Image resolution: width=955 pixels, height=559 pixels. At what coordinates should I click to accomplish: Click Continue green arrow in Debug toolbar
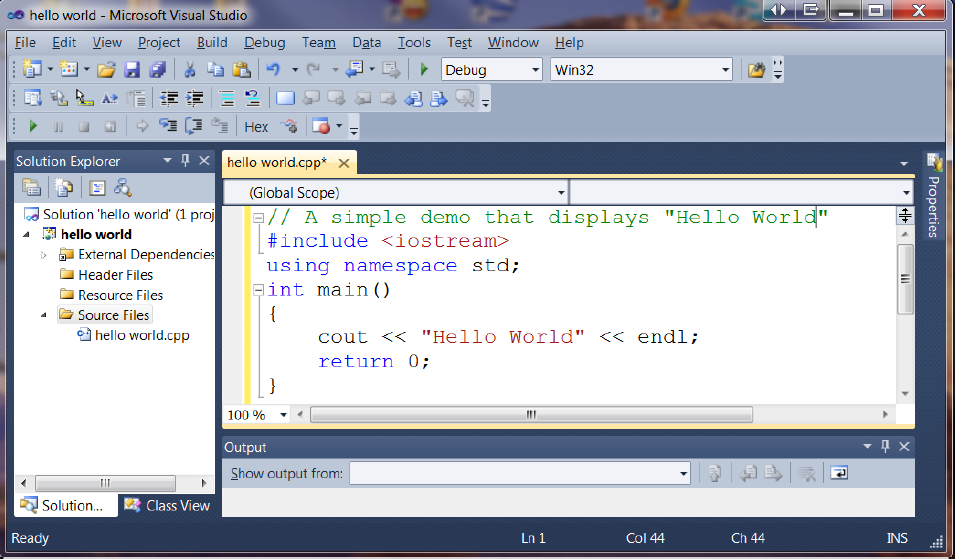pos(33,126)
